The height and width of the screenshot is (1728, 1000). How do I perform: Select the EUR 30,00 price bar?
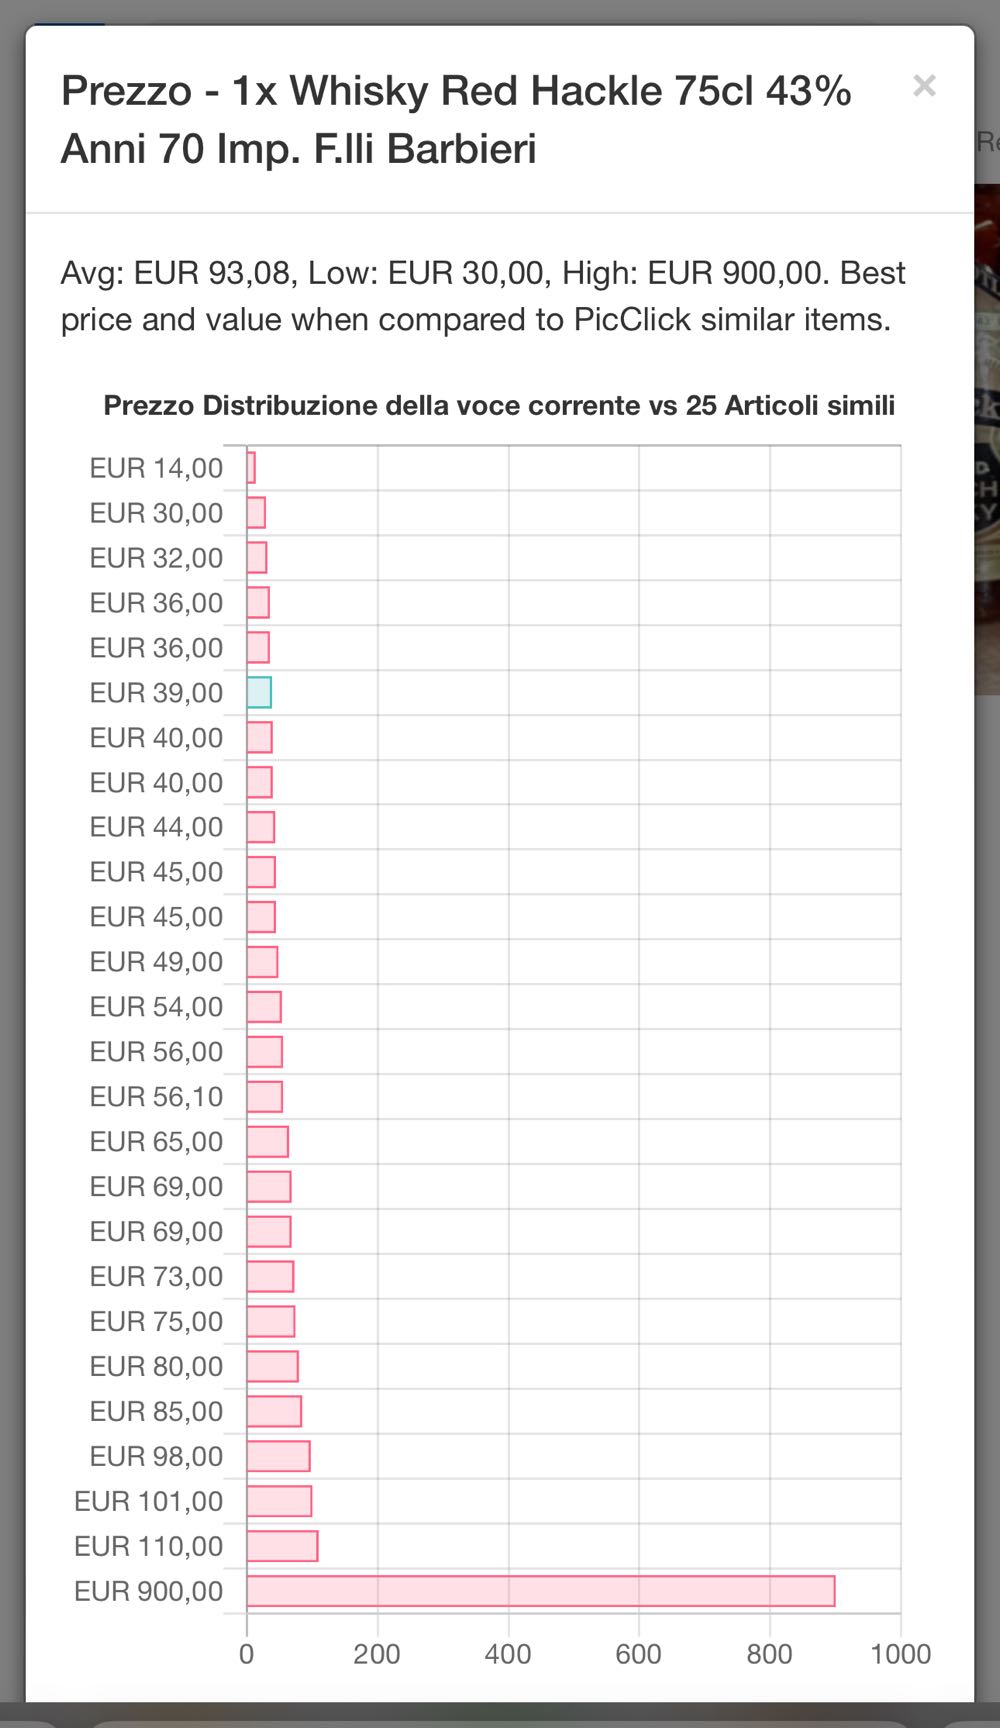tap(256, 513)
